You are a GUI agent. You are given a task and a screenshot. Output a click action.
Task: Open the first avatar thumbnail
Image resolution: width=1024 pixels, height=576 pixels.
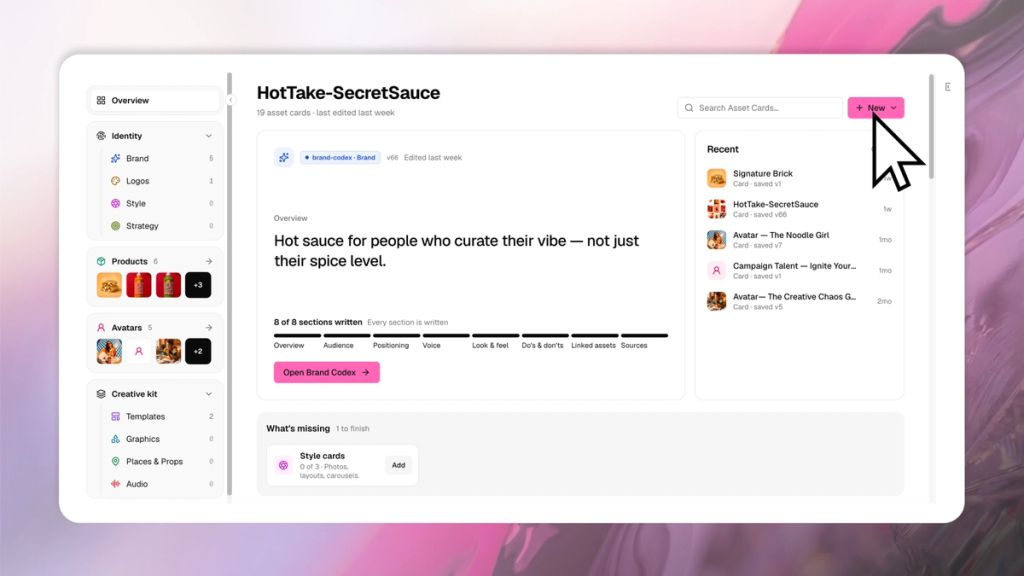[109, 351]
